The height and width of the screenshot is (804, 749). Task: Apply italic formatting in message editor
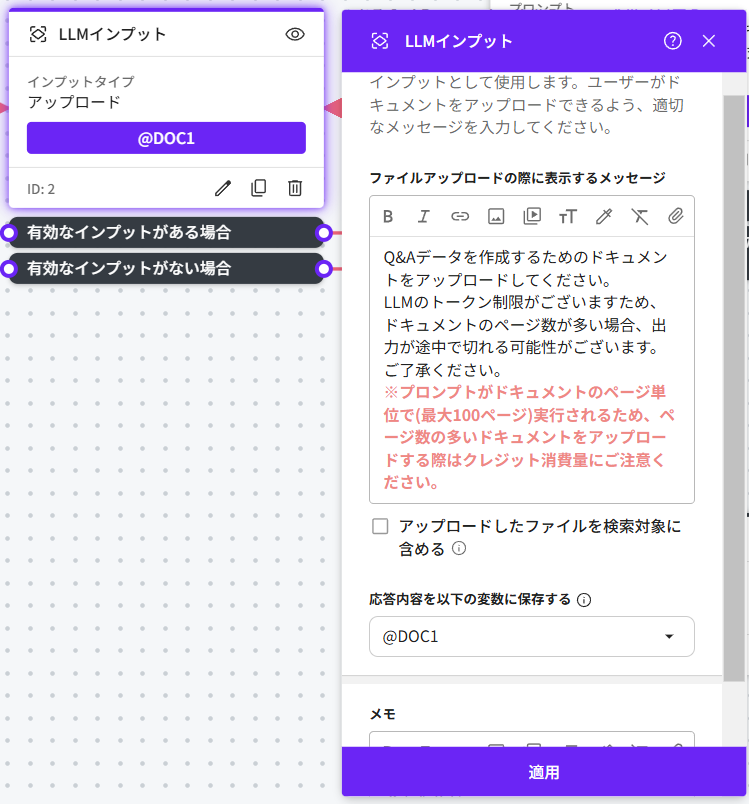(x=423, y=216)
